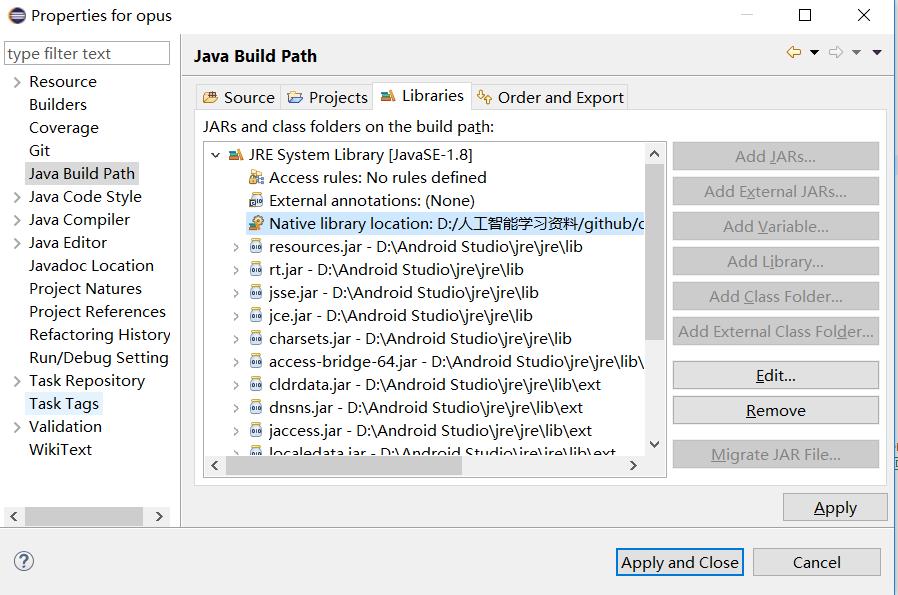Click the type filter text field

click(x=86, y=53)
